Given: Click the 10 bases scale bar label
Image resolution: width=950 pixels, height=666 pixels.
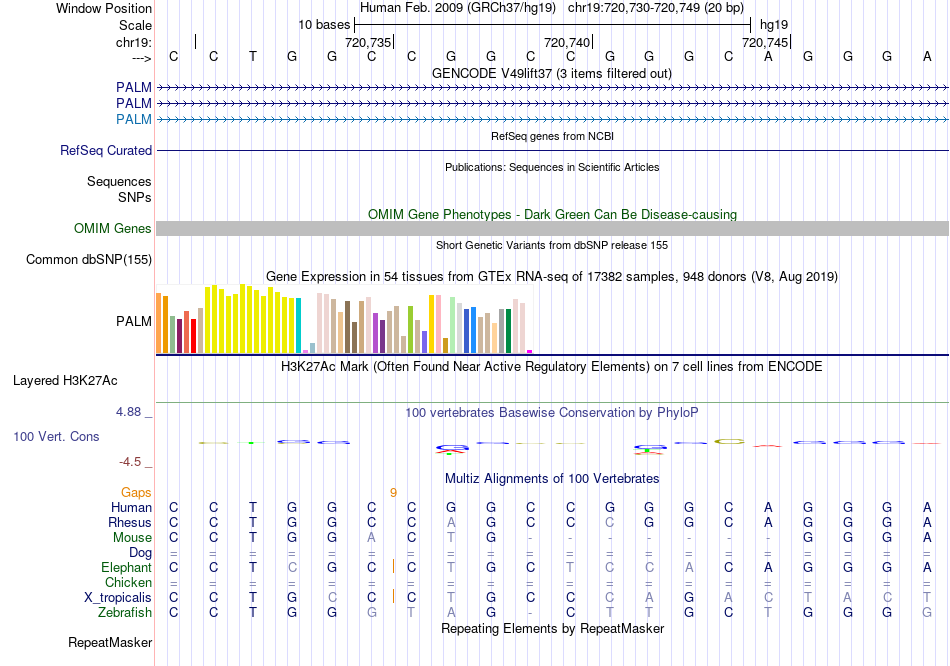Looking at the screenshot, I should 324,25.
